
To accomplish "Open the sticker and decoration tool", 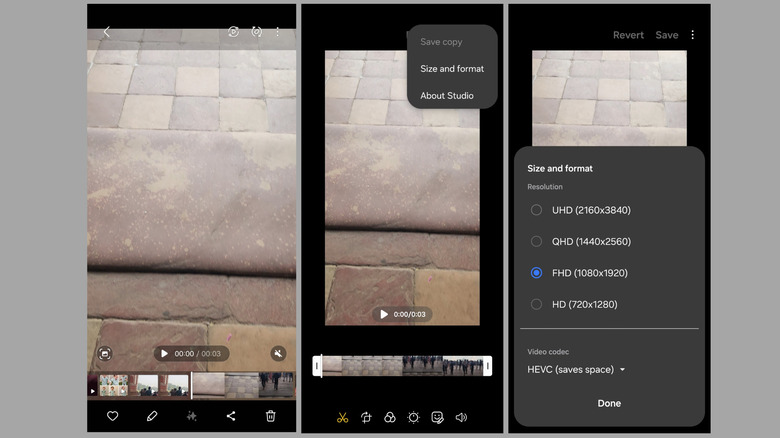I will [437, 418].
